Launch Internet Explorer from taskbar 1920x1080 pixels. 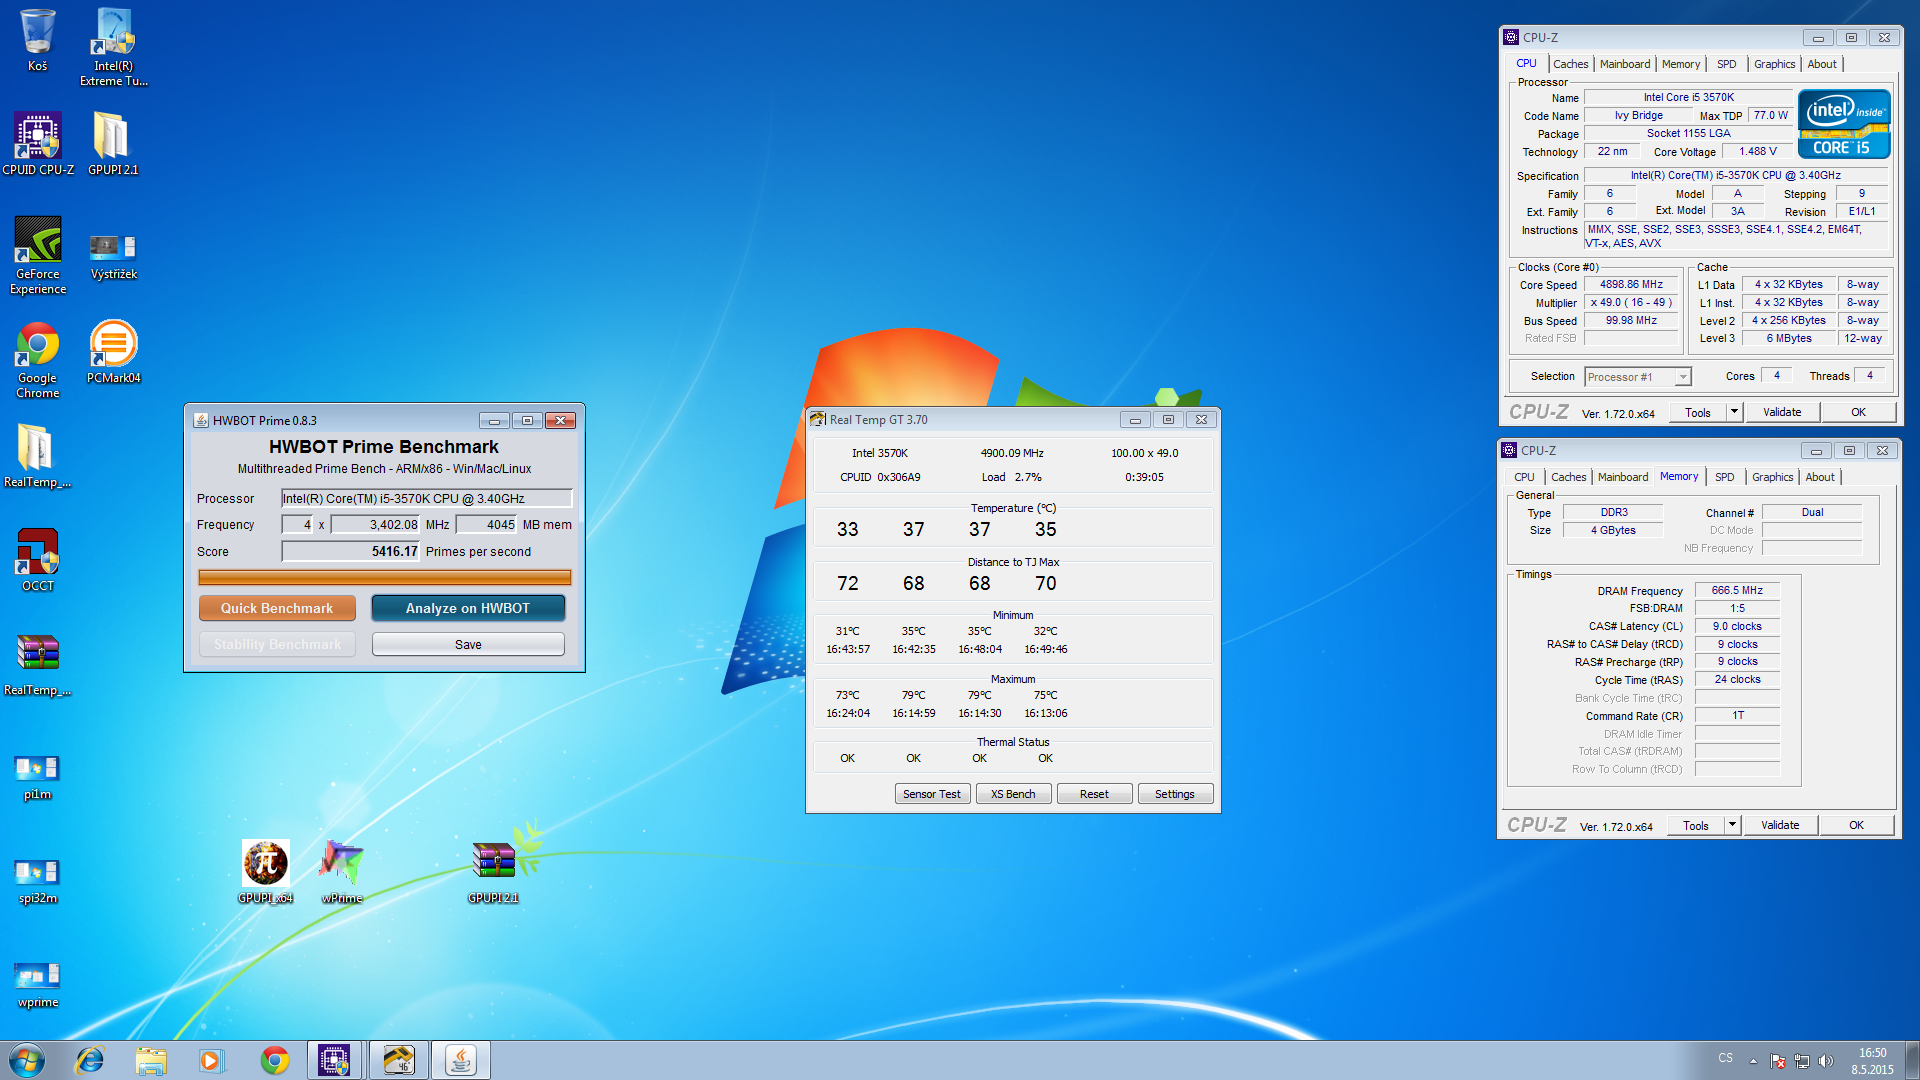point(90,1060)
